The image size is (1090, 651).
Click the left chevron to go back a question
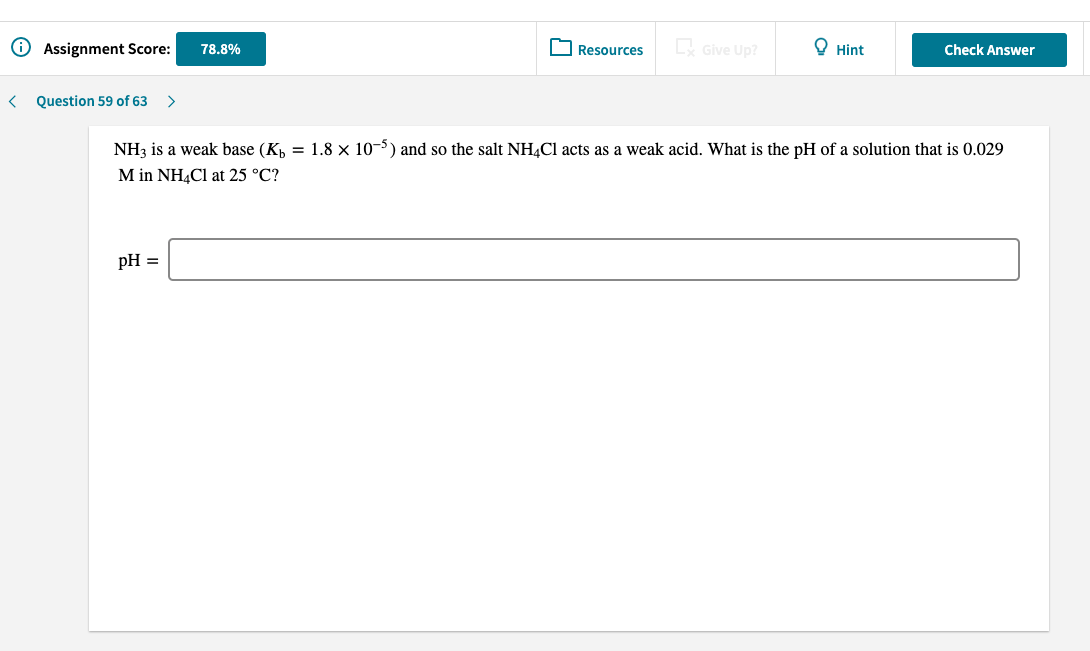tap(11, 101)
